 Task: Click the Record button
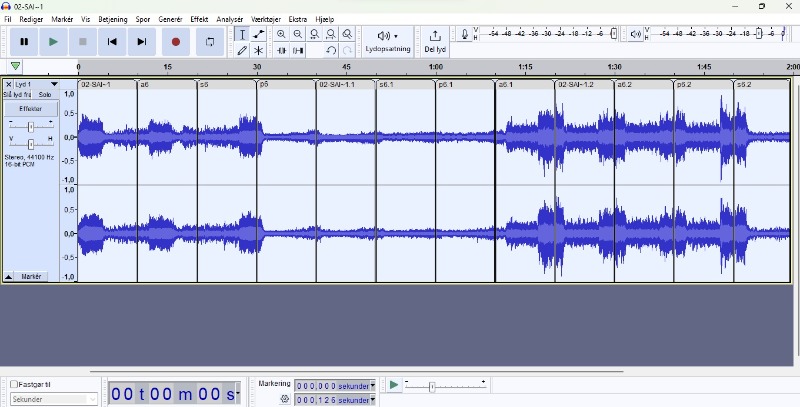(176, 42)
